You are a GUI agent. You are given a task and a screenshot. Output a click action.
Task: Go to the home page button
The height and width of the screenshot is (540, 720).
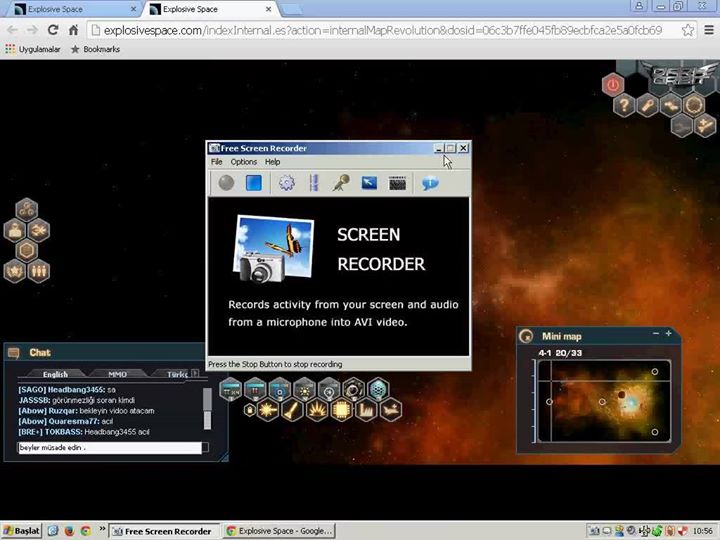pyautogui.click(x=73, y=30)
